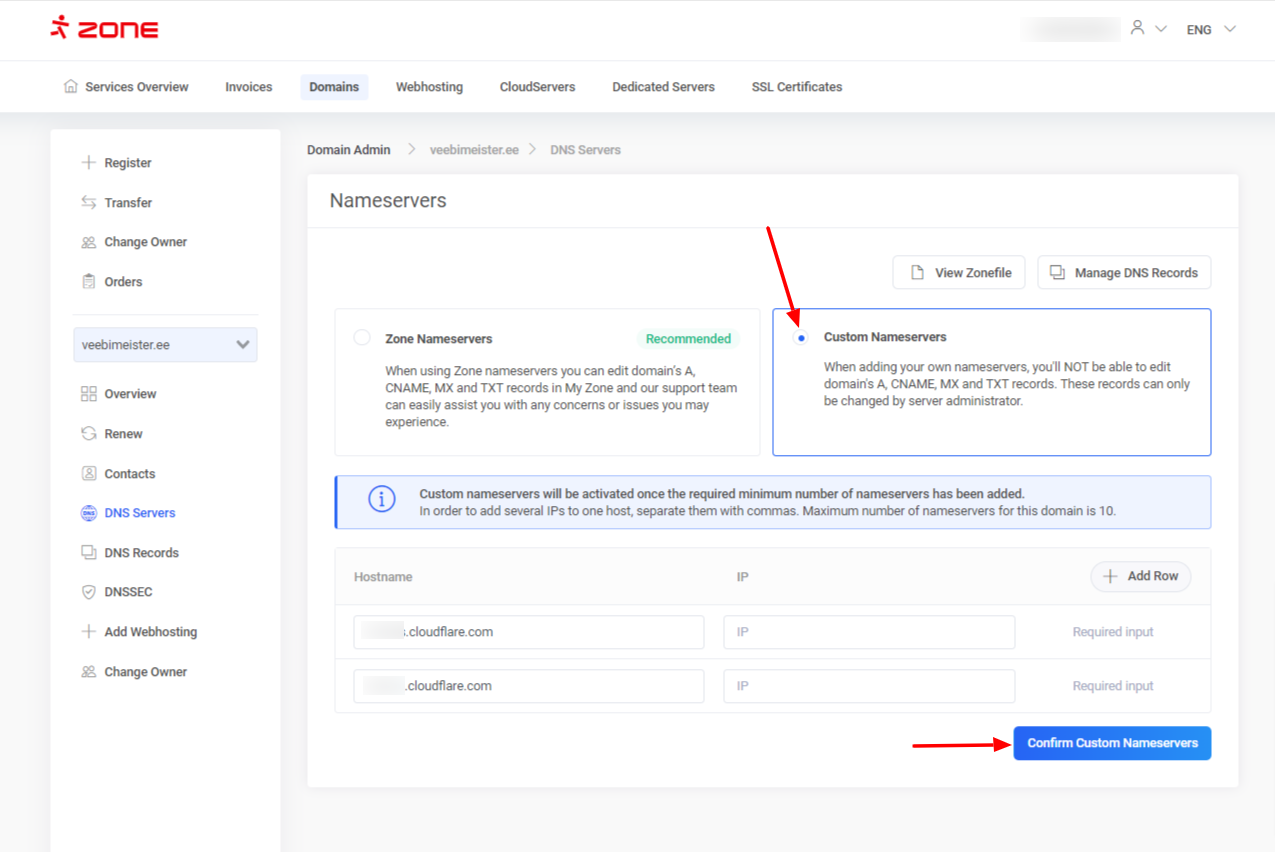Click the first nameserver IP field
1275x852 pixels.
[x=869, y=632]
